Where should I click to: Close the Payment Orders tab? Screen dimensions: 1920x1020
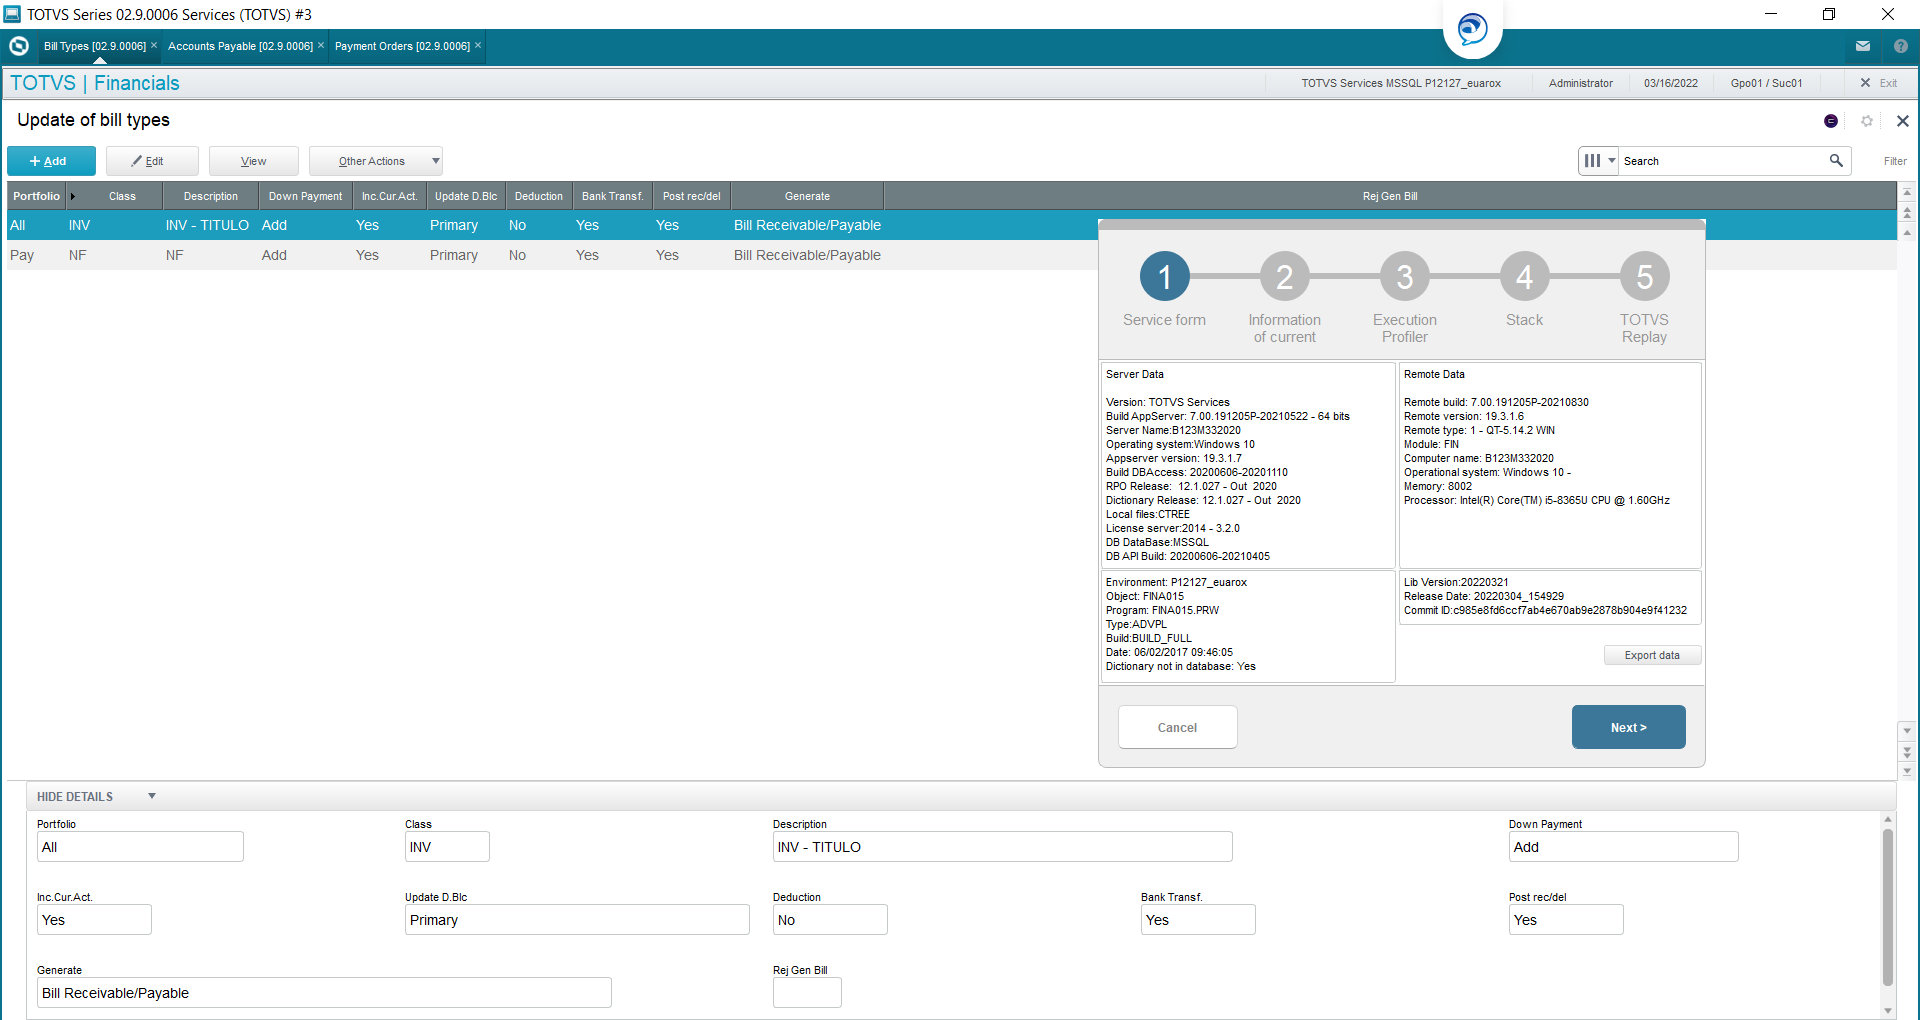478,46
